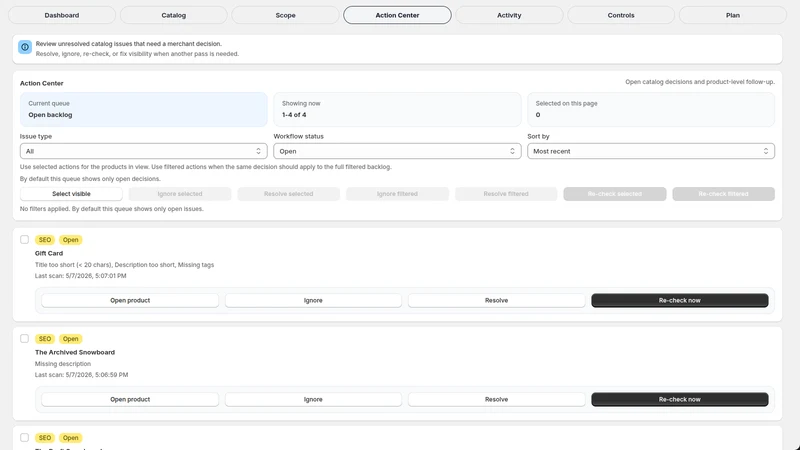Viewport: 800px width, 450px height.
Task: Click the Ignore selected button
Action: click(x=180, y=194)
